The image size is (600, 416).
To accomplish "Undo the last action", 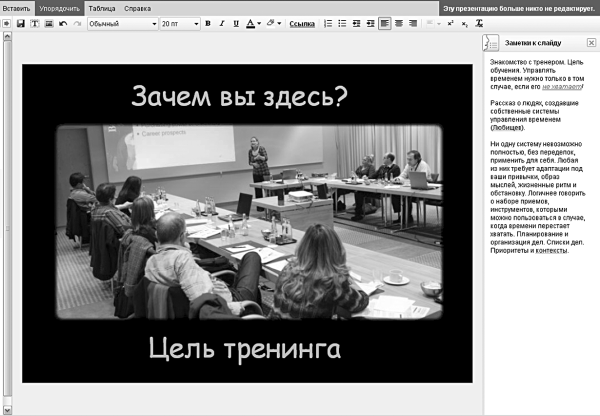I will pos(63,23).
